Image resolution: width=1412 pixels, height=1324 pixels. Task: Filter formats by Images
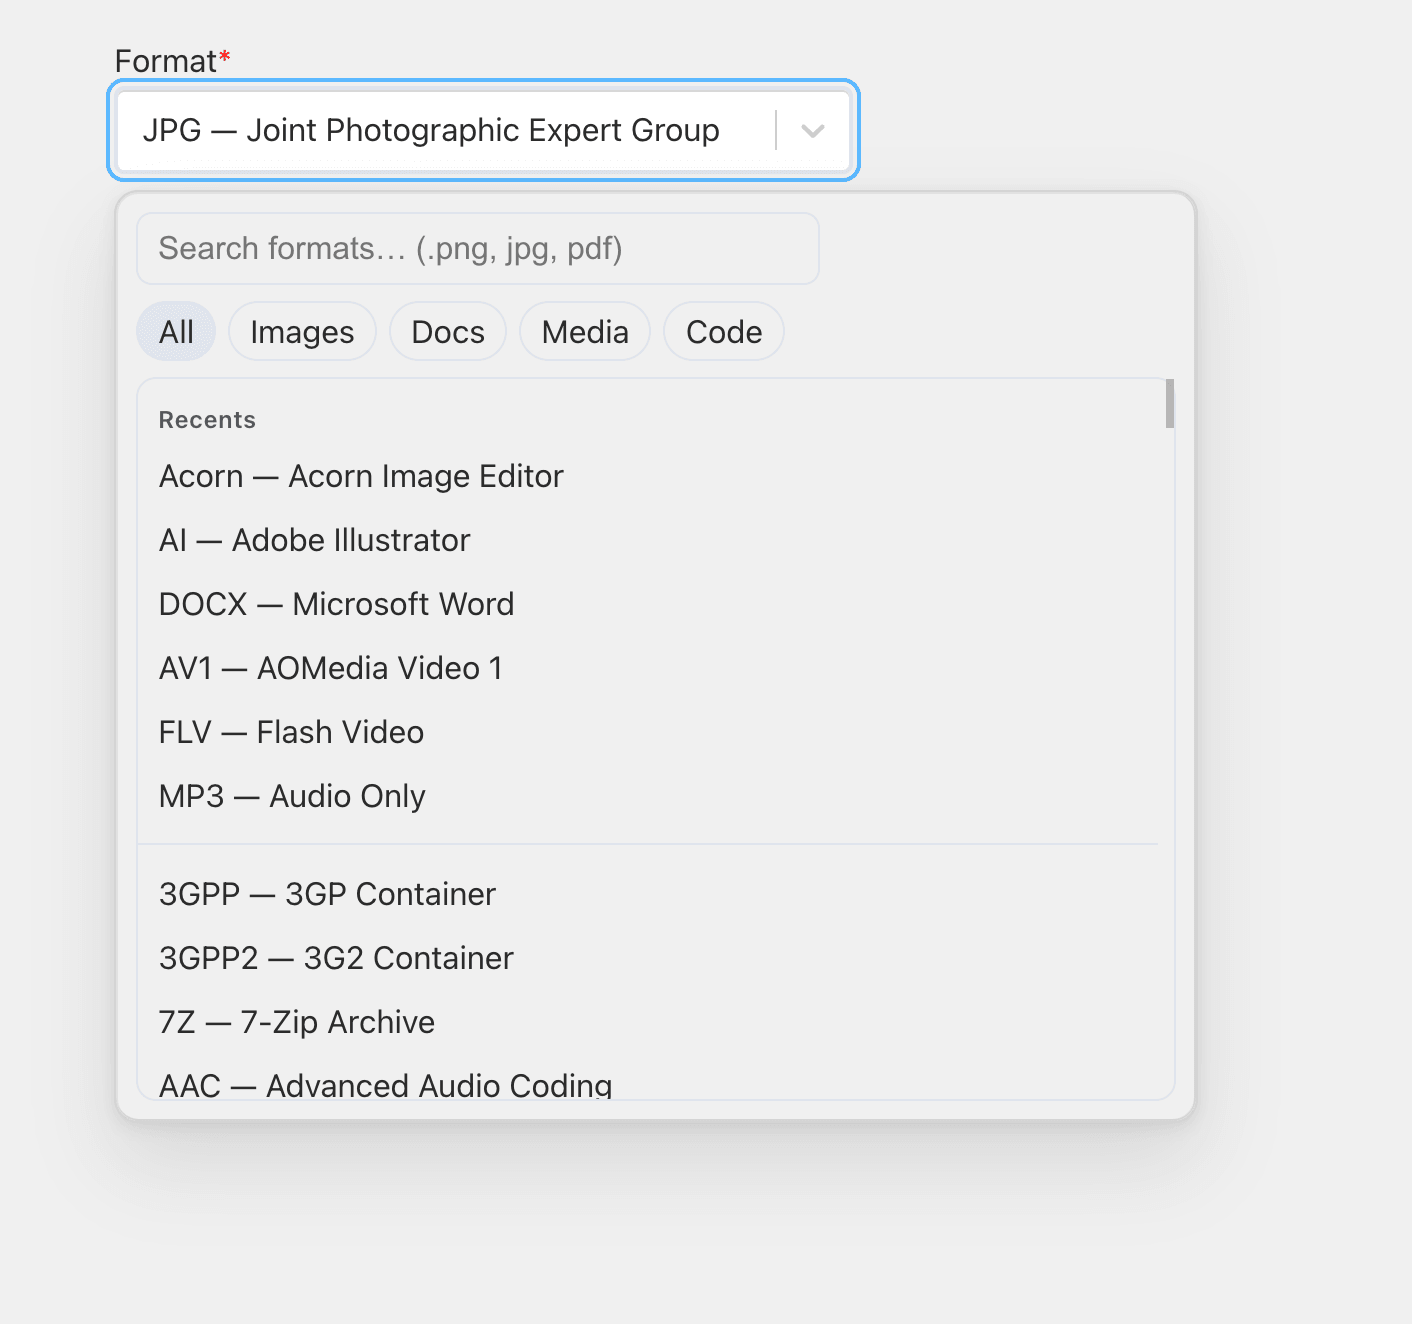302,331
